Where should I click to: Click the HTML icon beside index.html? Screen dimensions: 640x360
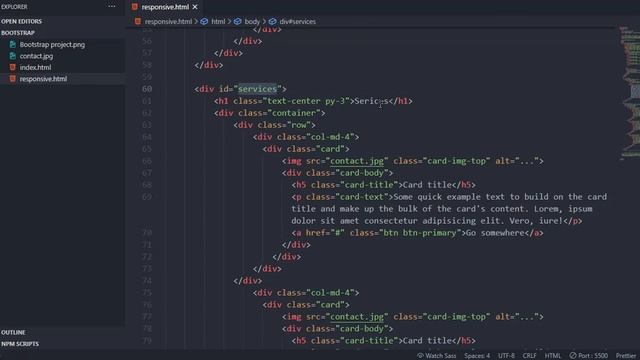coord(13,67)
